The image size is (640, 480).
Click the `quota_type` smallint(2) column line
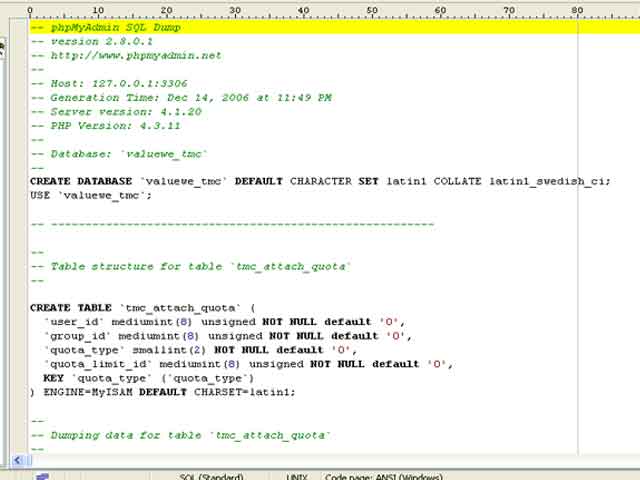(200, 350)
